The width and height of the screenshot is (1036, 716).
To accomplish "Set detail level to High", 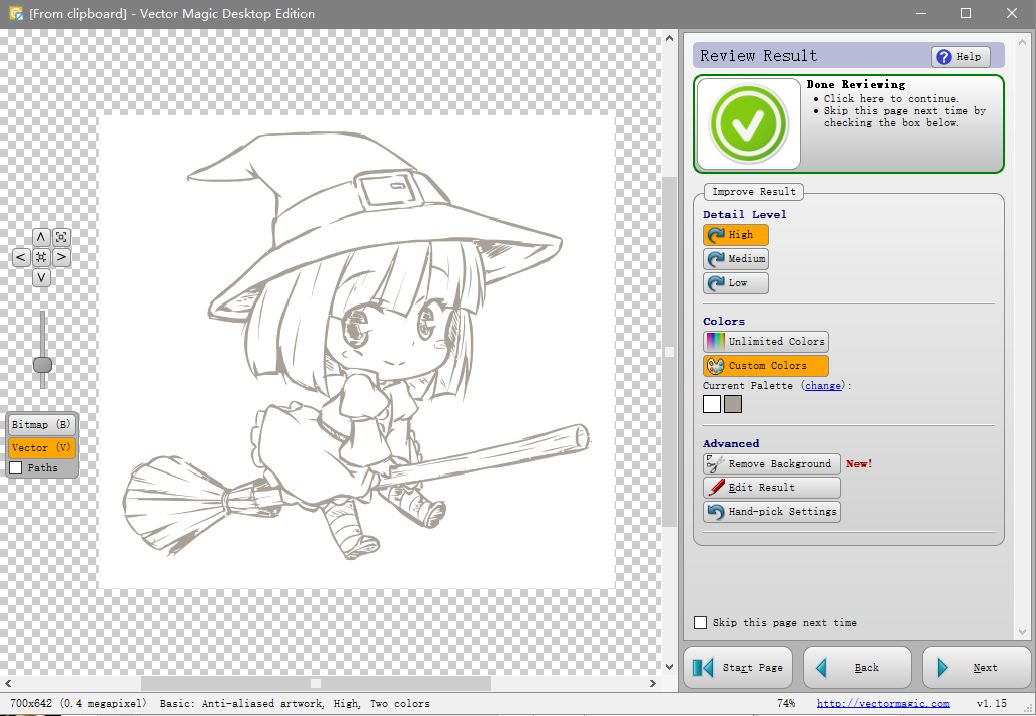I will click(736, 234).
